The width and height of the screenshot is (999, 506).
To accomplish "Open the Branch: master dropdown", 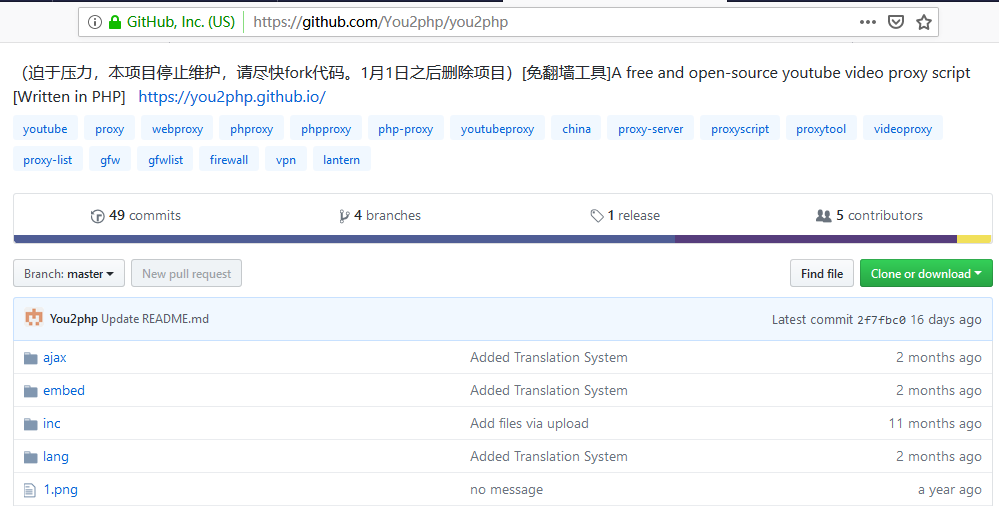I will click(69, 273).
